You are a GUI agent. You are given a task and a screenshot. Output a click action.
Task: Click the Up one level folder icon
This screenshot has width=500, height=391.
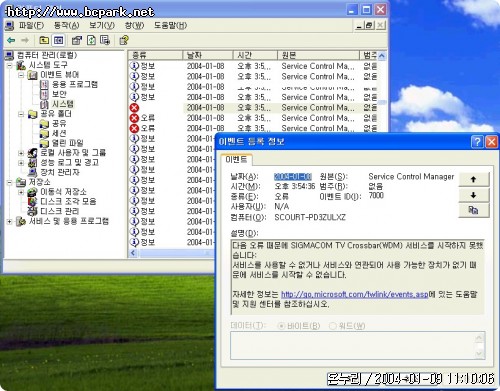(x=44, y=40)
